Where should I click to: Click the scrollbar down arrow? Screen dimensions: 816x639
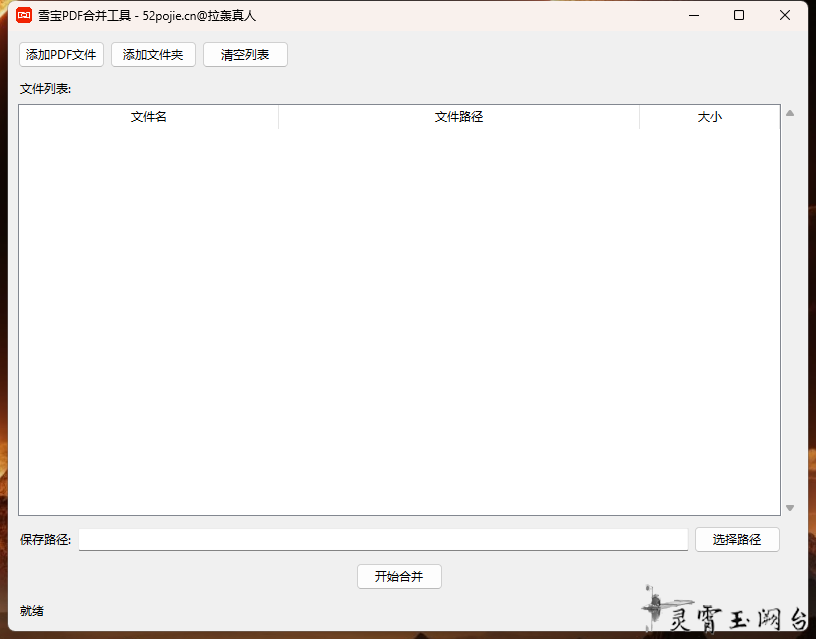790,508
